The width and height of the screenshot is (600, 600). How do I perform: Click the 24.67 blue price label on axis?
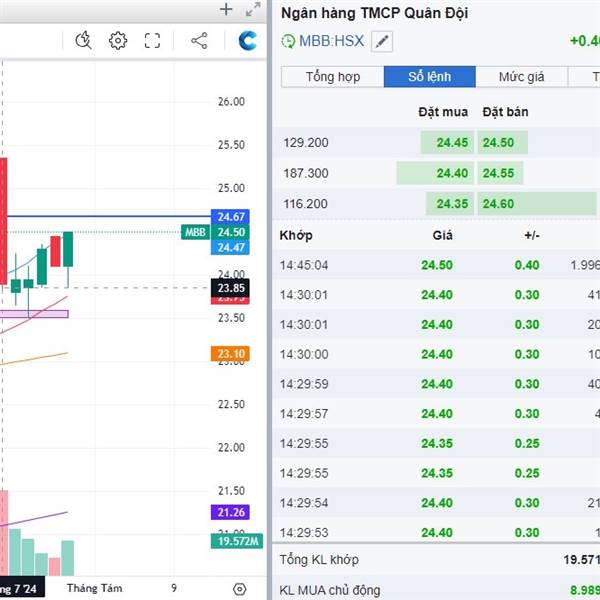(230, 217)
